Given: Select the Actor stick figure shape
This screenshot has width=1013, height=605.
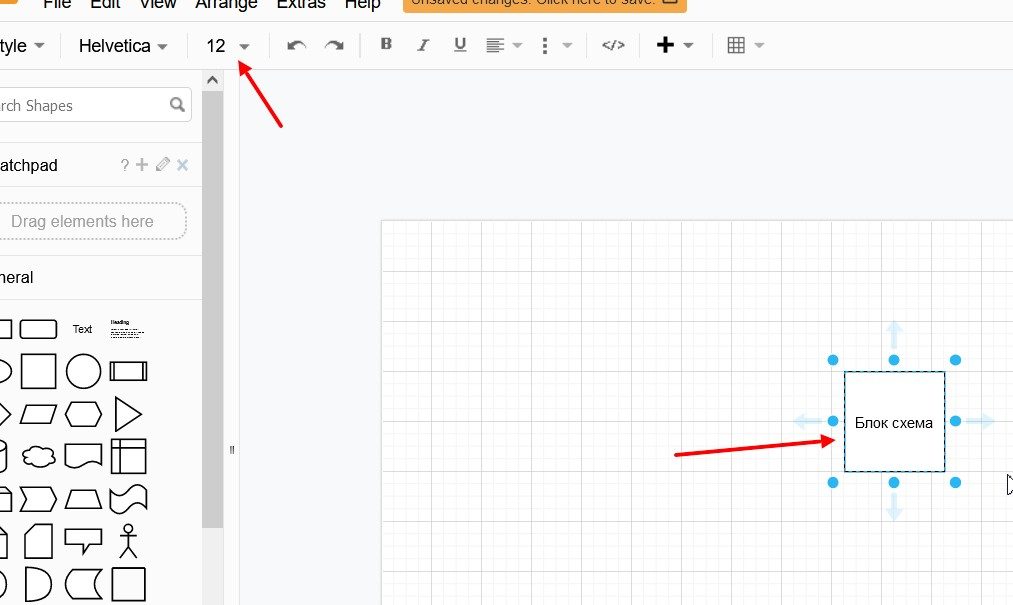Looking at the screenshot, I should (x=128, y=540).
